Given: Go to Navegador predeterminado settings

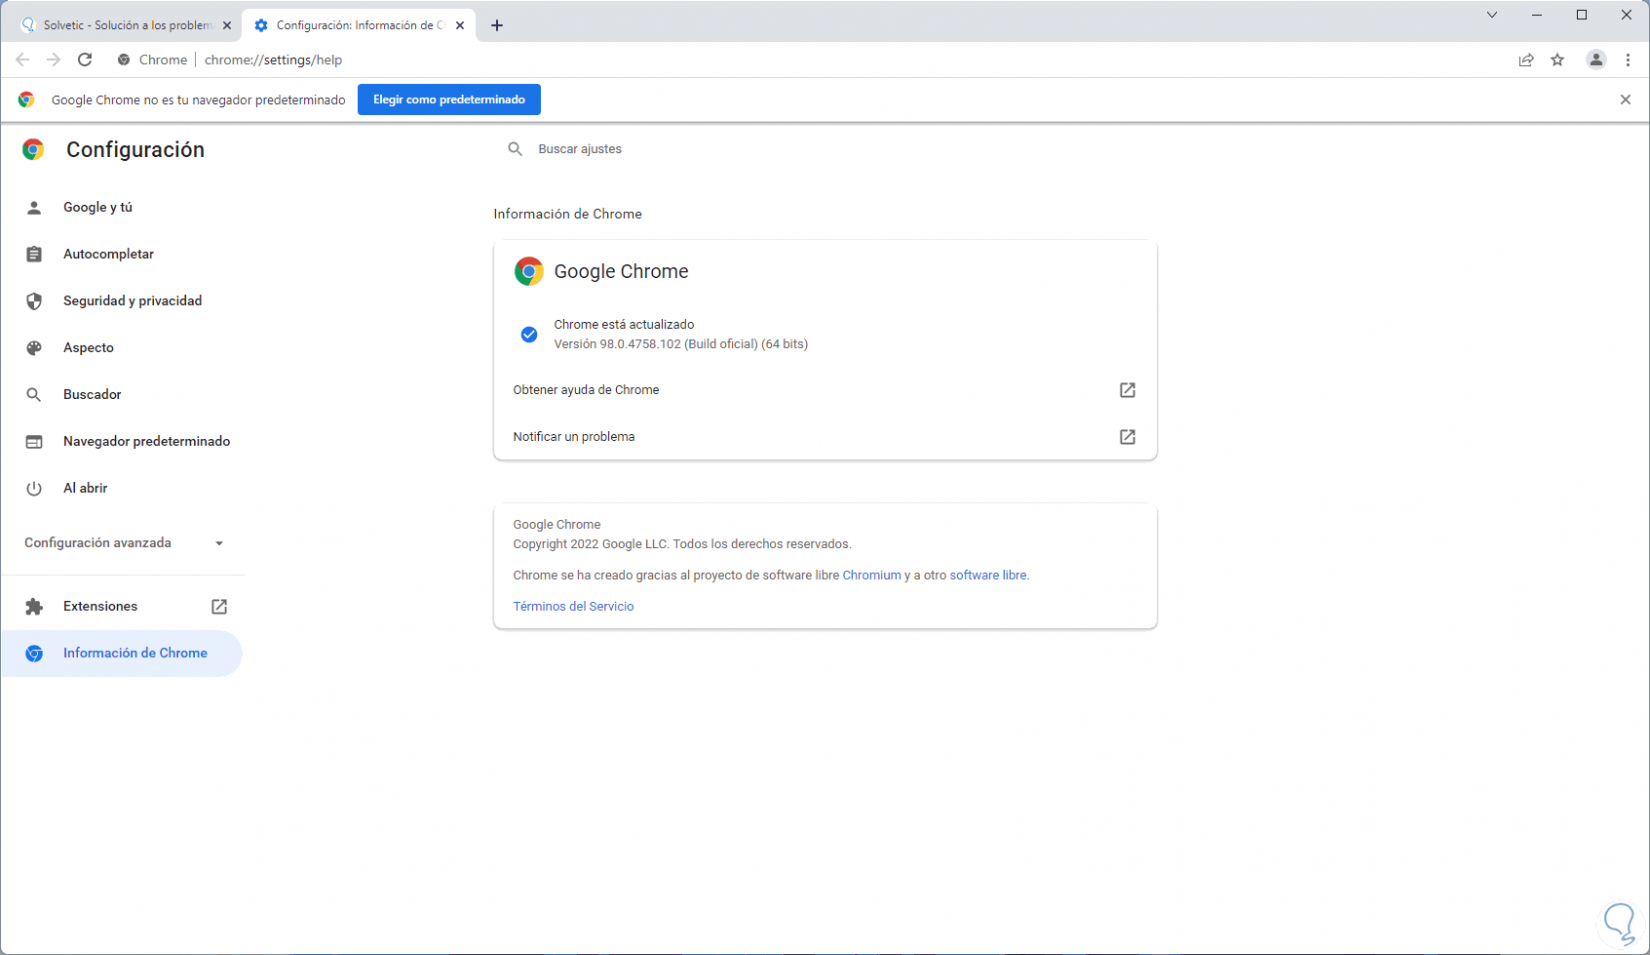Looking at the screenshot, I should tap(146, 442).
